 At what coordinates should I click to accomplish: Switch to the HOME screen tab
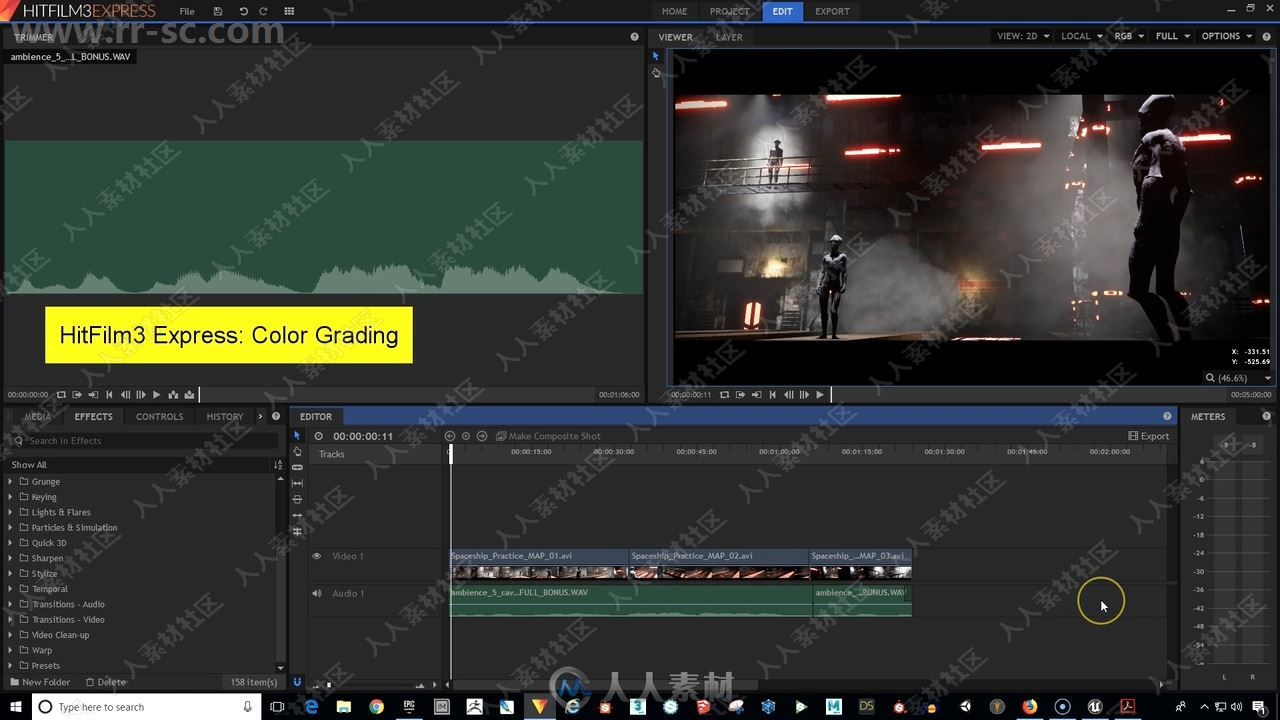tap(674, 11)
